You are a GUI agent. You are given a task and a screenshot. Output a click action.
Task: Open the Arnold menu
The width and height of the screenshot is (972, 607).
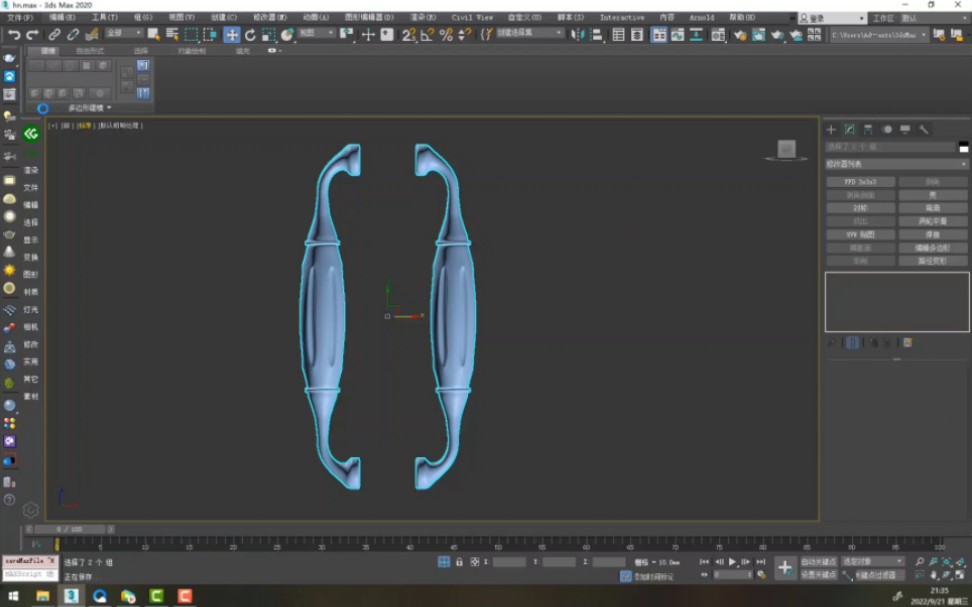(x=703, y=17)
